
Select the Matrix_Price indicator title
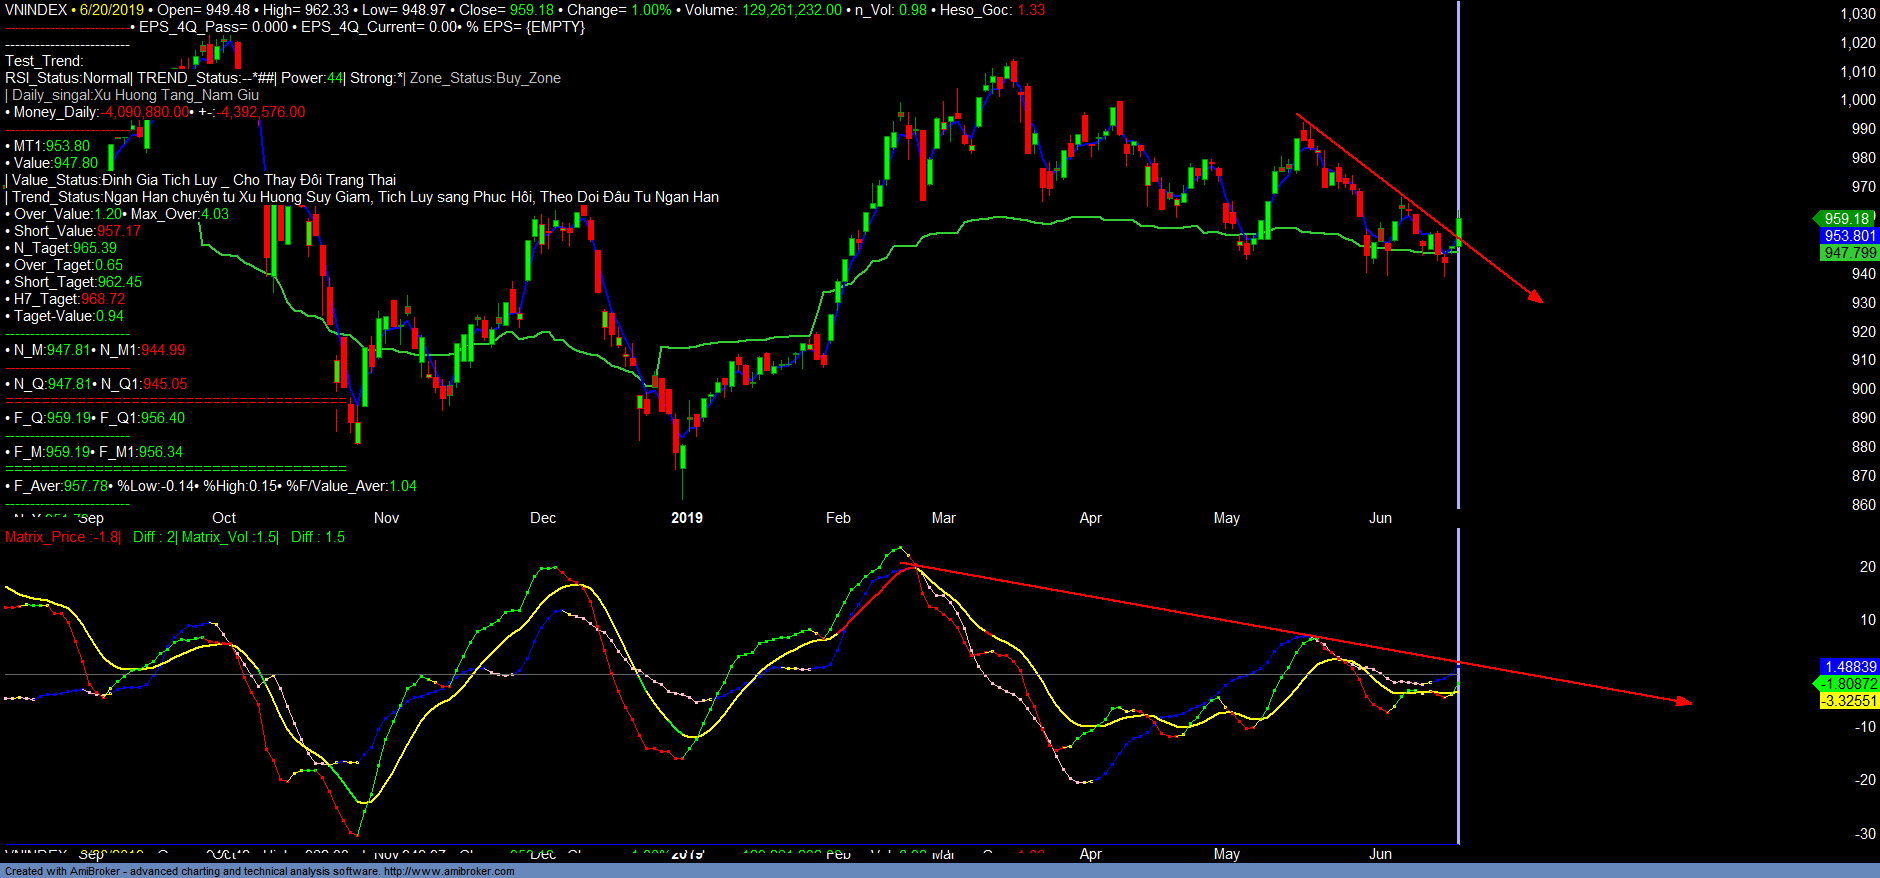(x=62, y=537)
